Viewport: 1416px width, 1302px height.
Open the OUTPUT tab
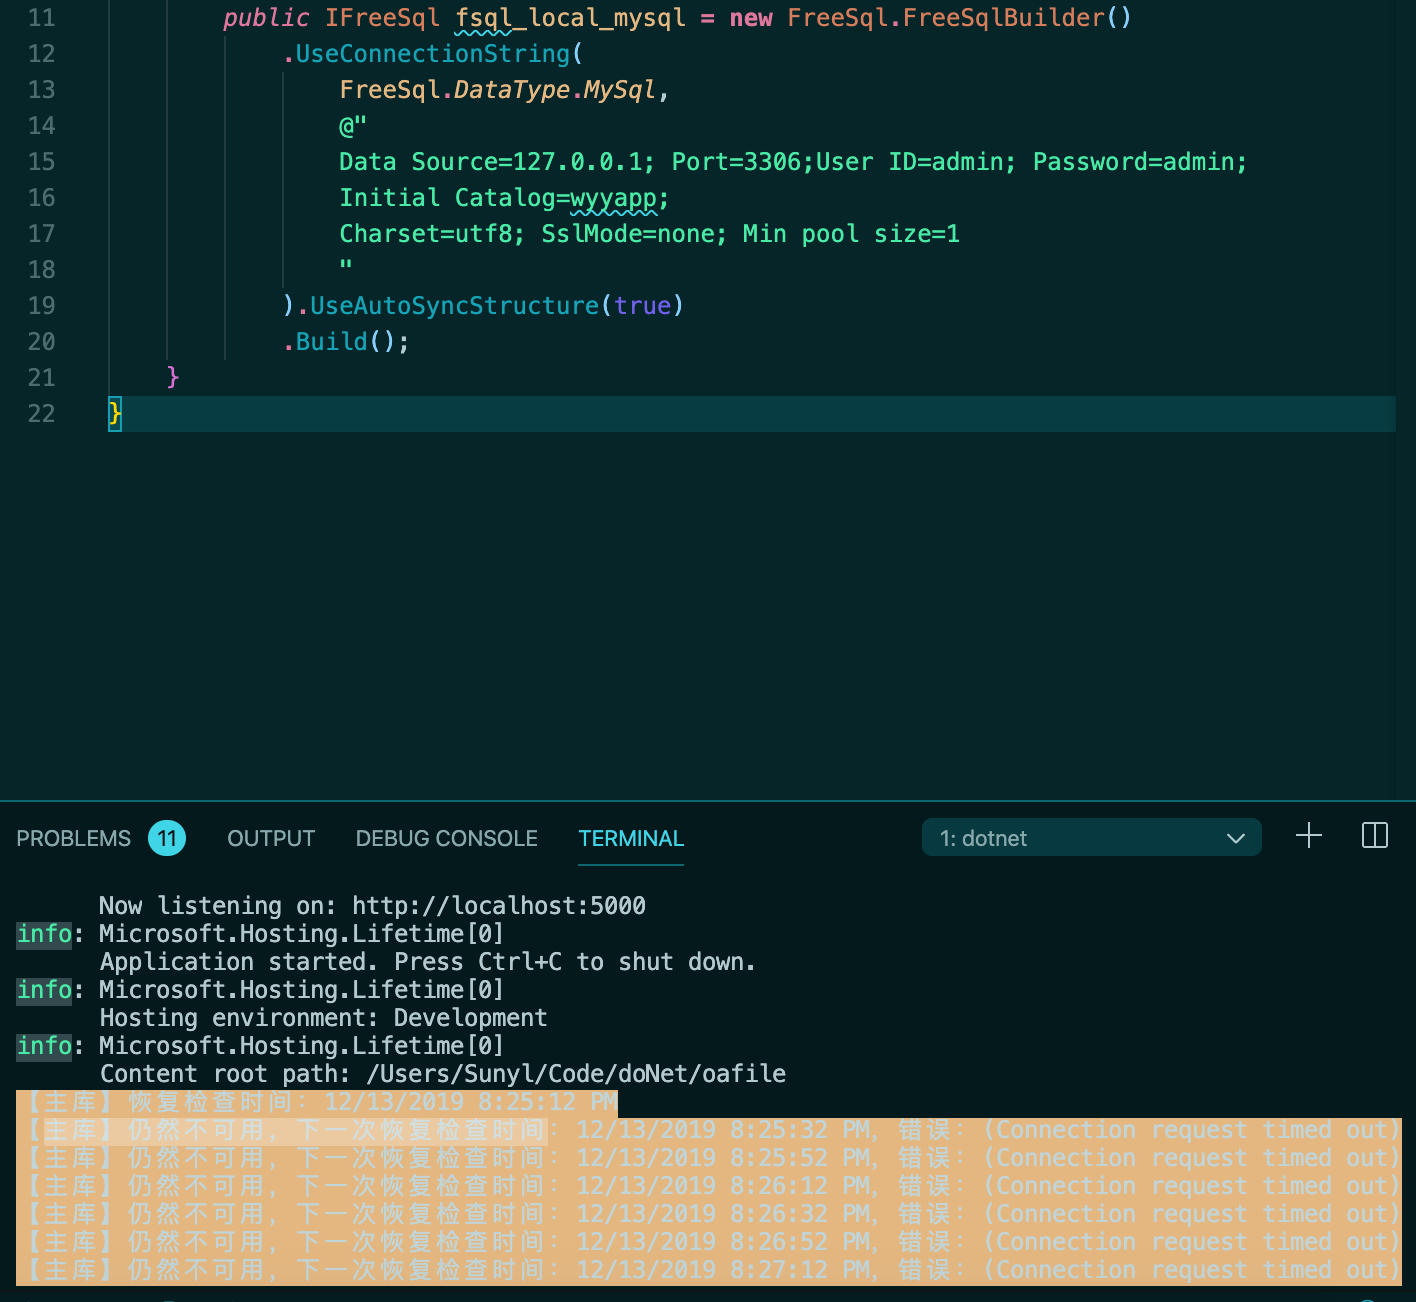click(271, 838)
